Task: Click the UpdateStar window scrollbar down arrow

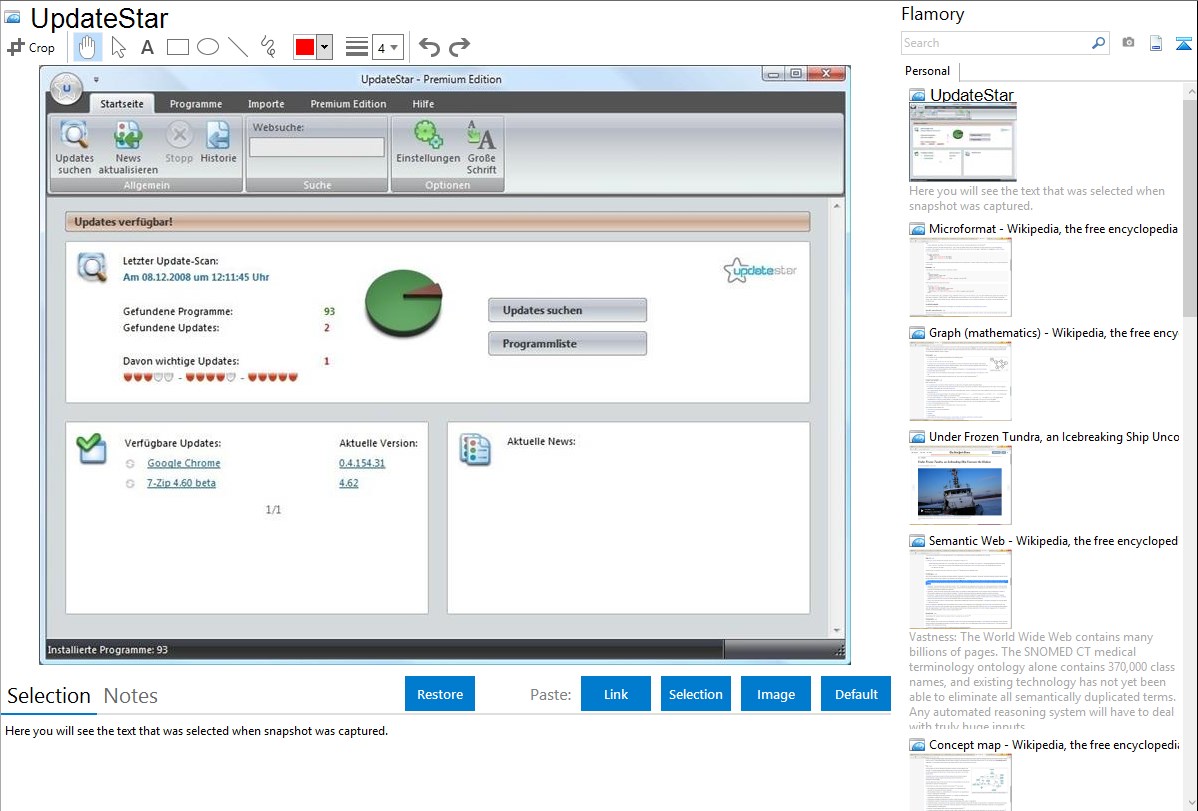Action: (x=837, y=631)
